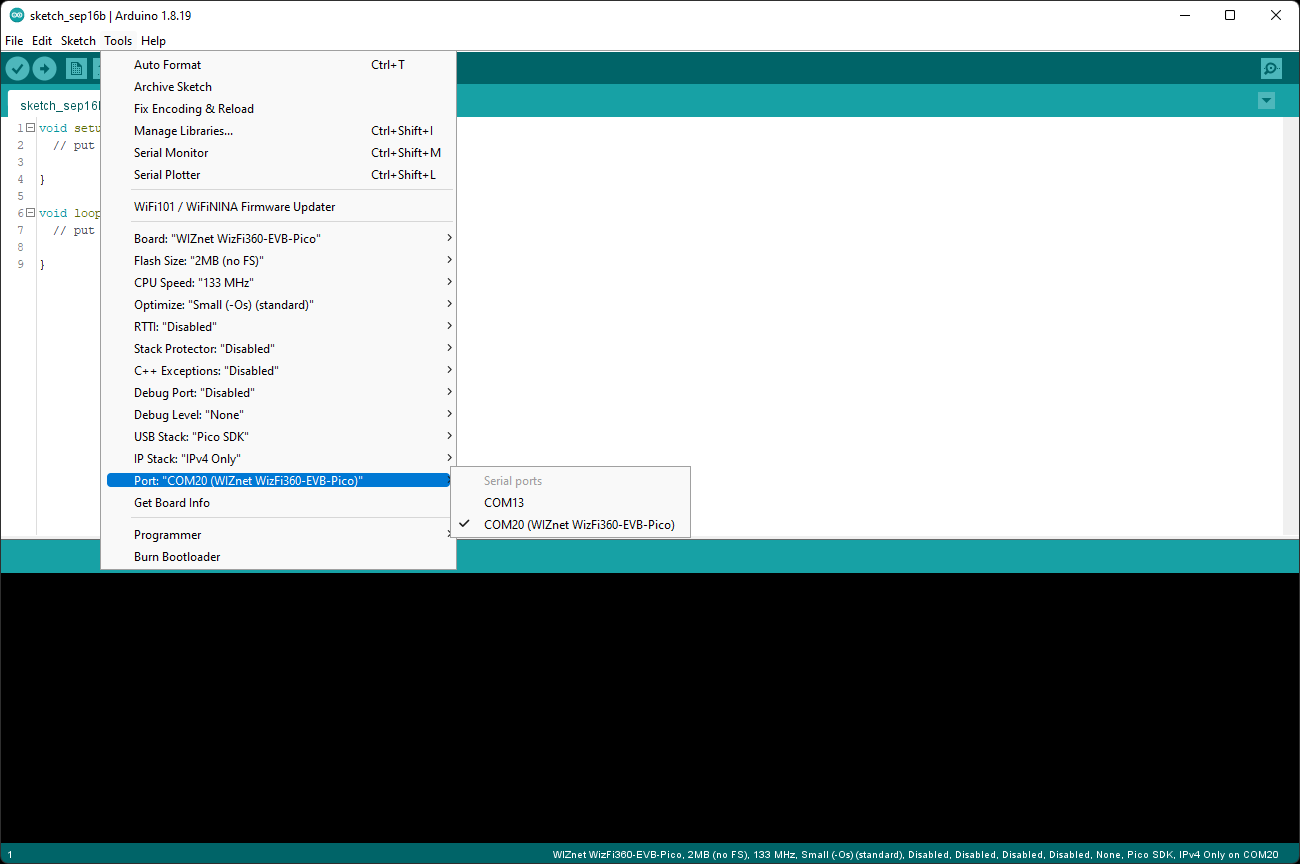Close the Arduino window
1300x864 pixels.
1276,15
